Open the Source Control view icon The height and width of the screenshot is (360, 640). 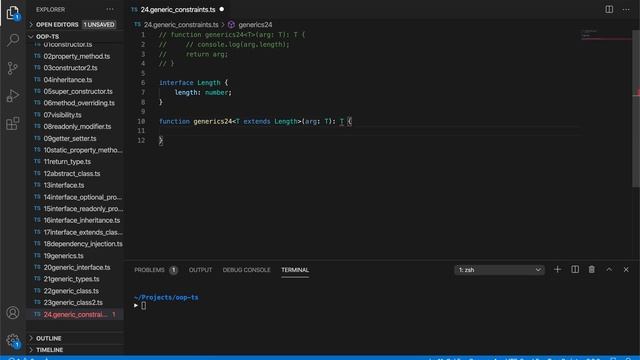tap(13, 68)
